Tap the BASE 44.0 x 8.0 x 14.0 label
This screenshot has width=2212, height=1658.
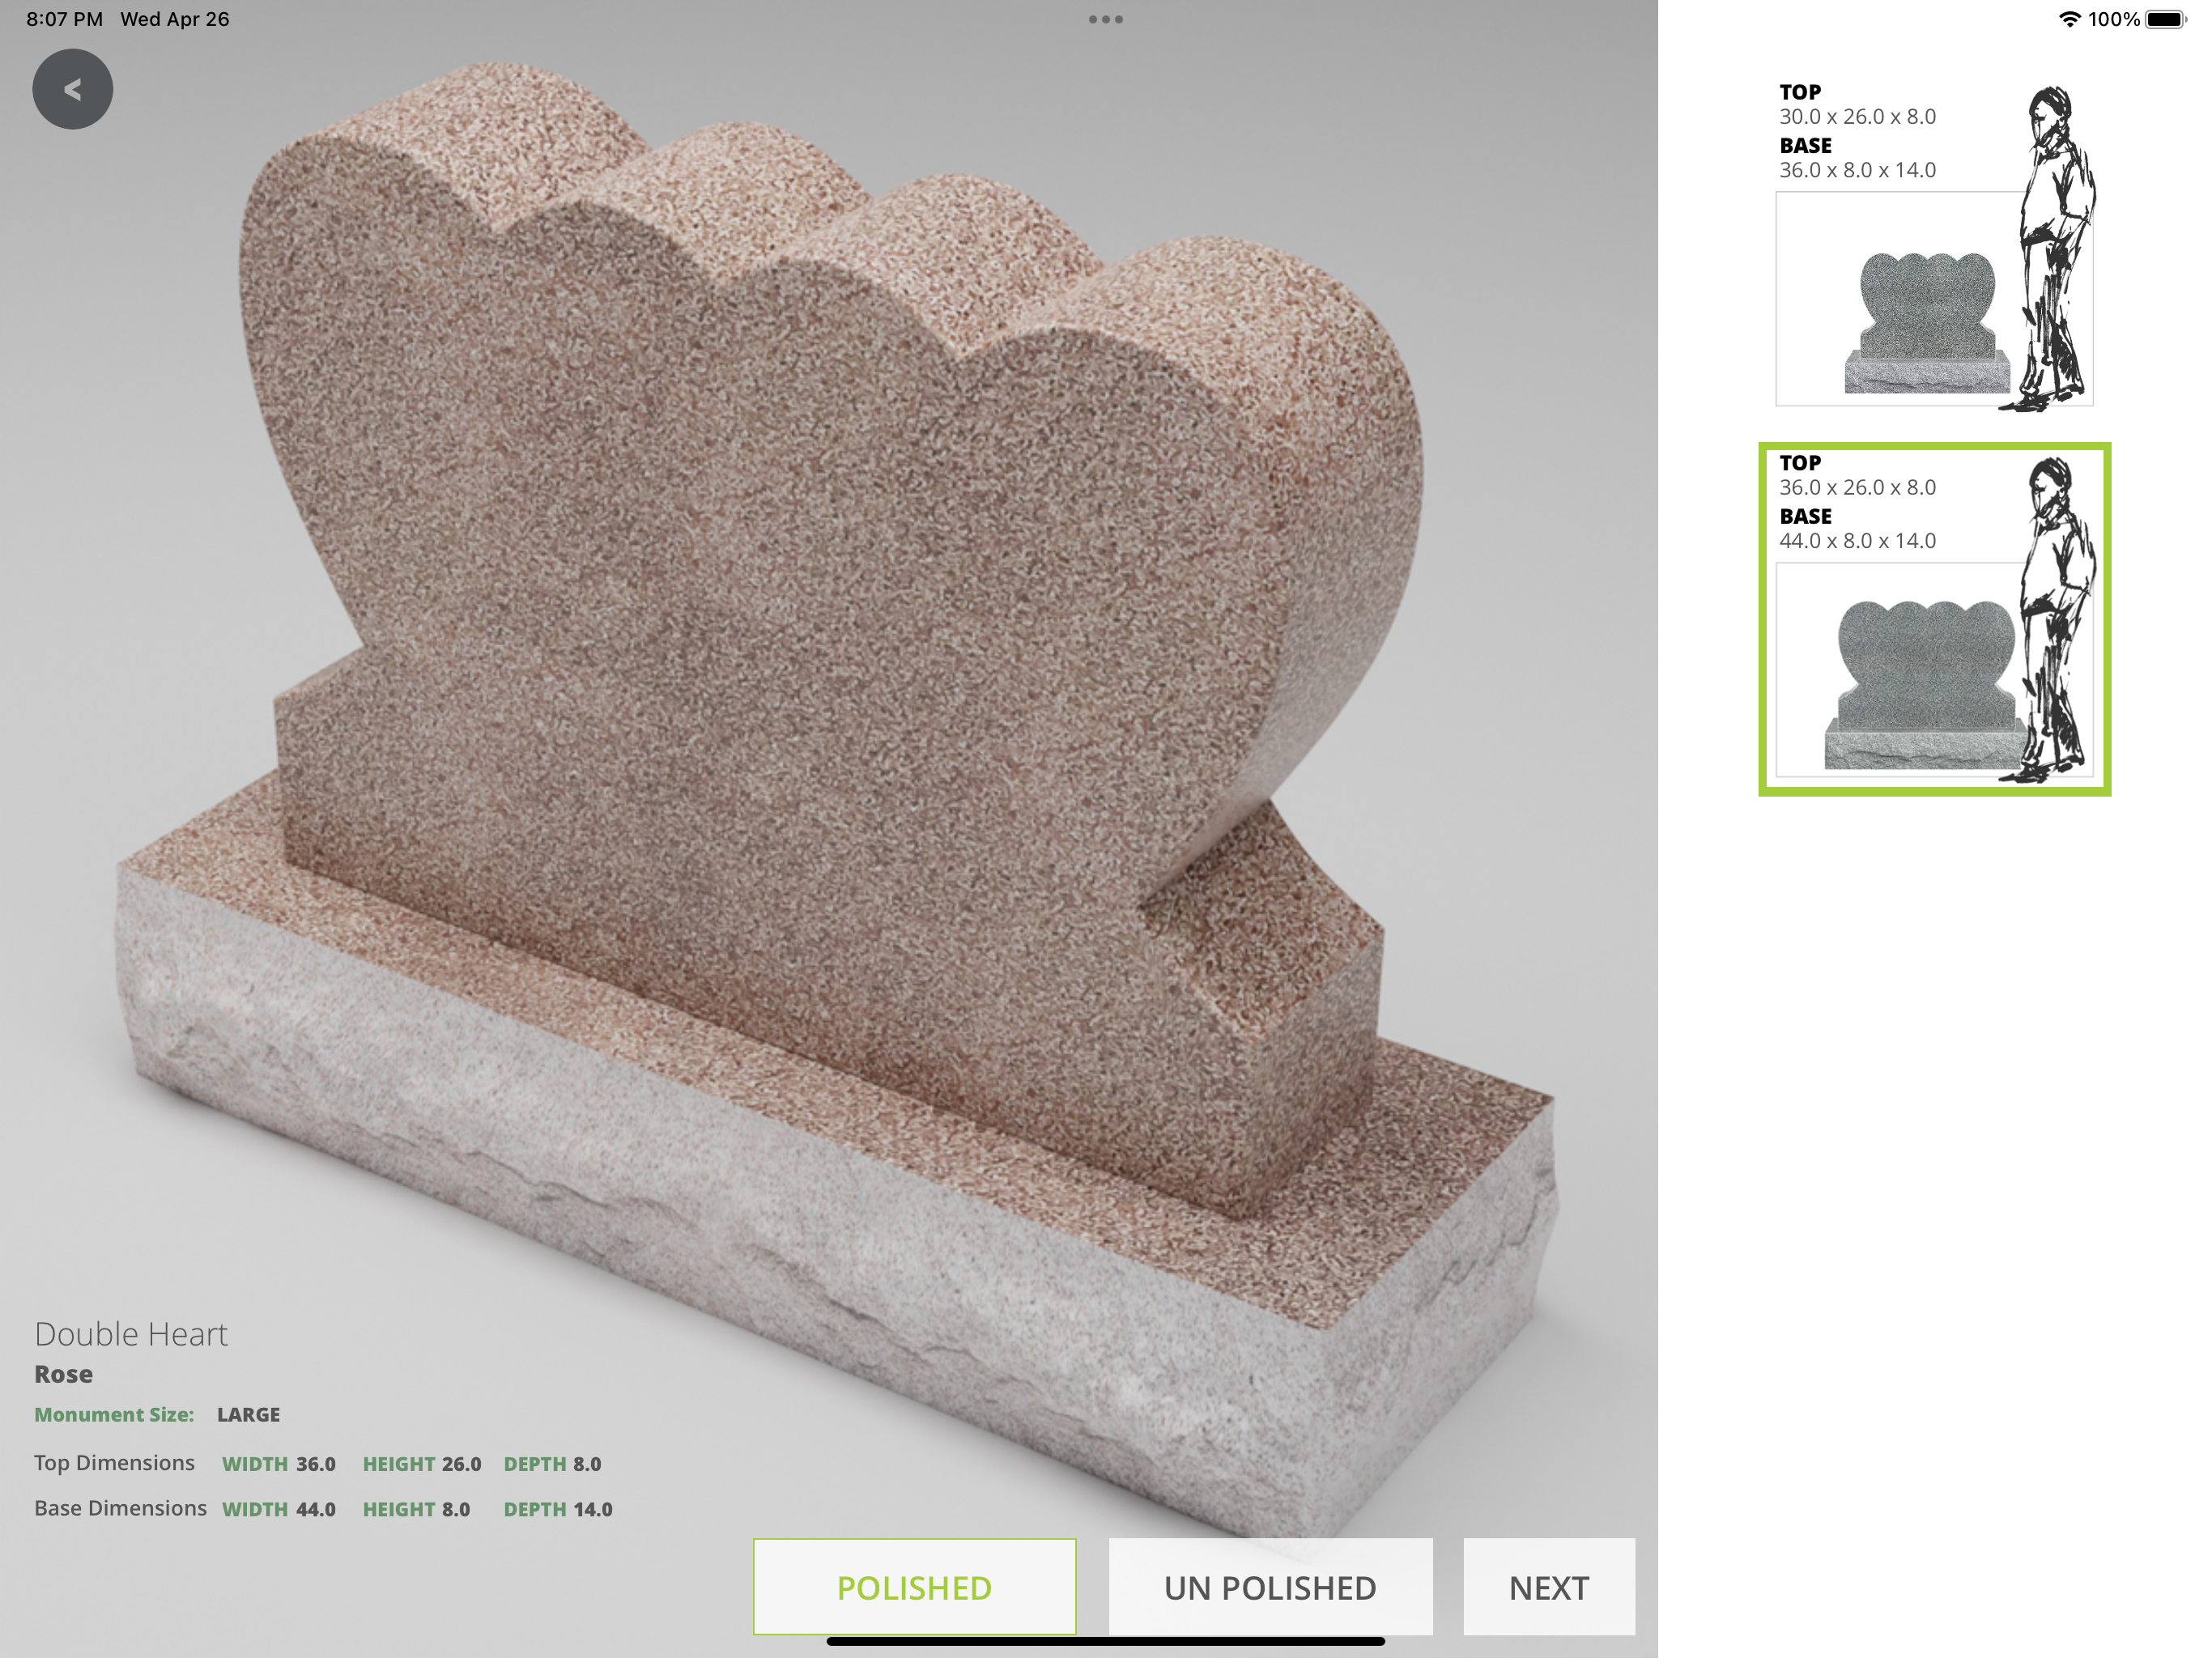tap(1857, 529)
